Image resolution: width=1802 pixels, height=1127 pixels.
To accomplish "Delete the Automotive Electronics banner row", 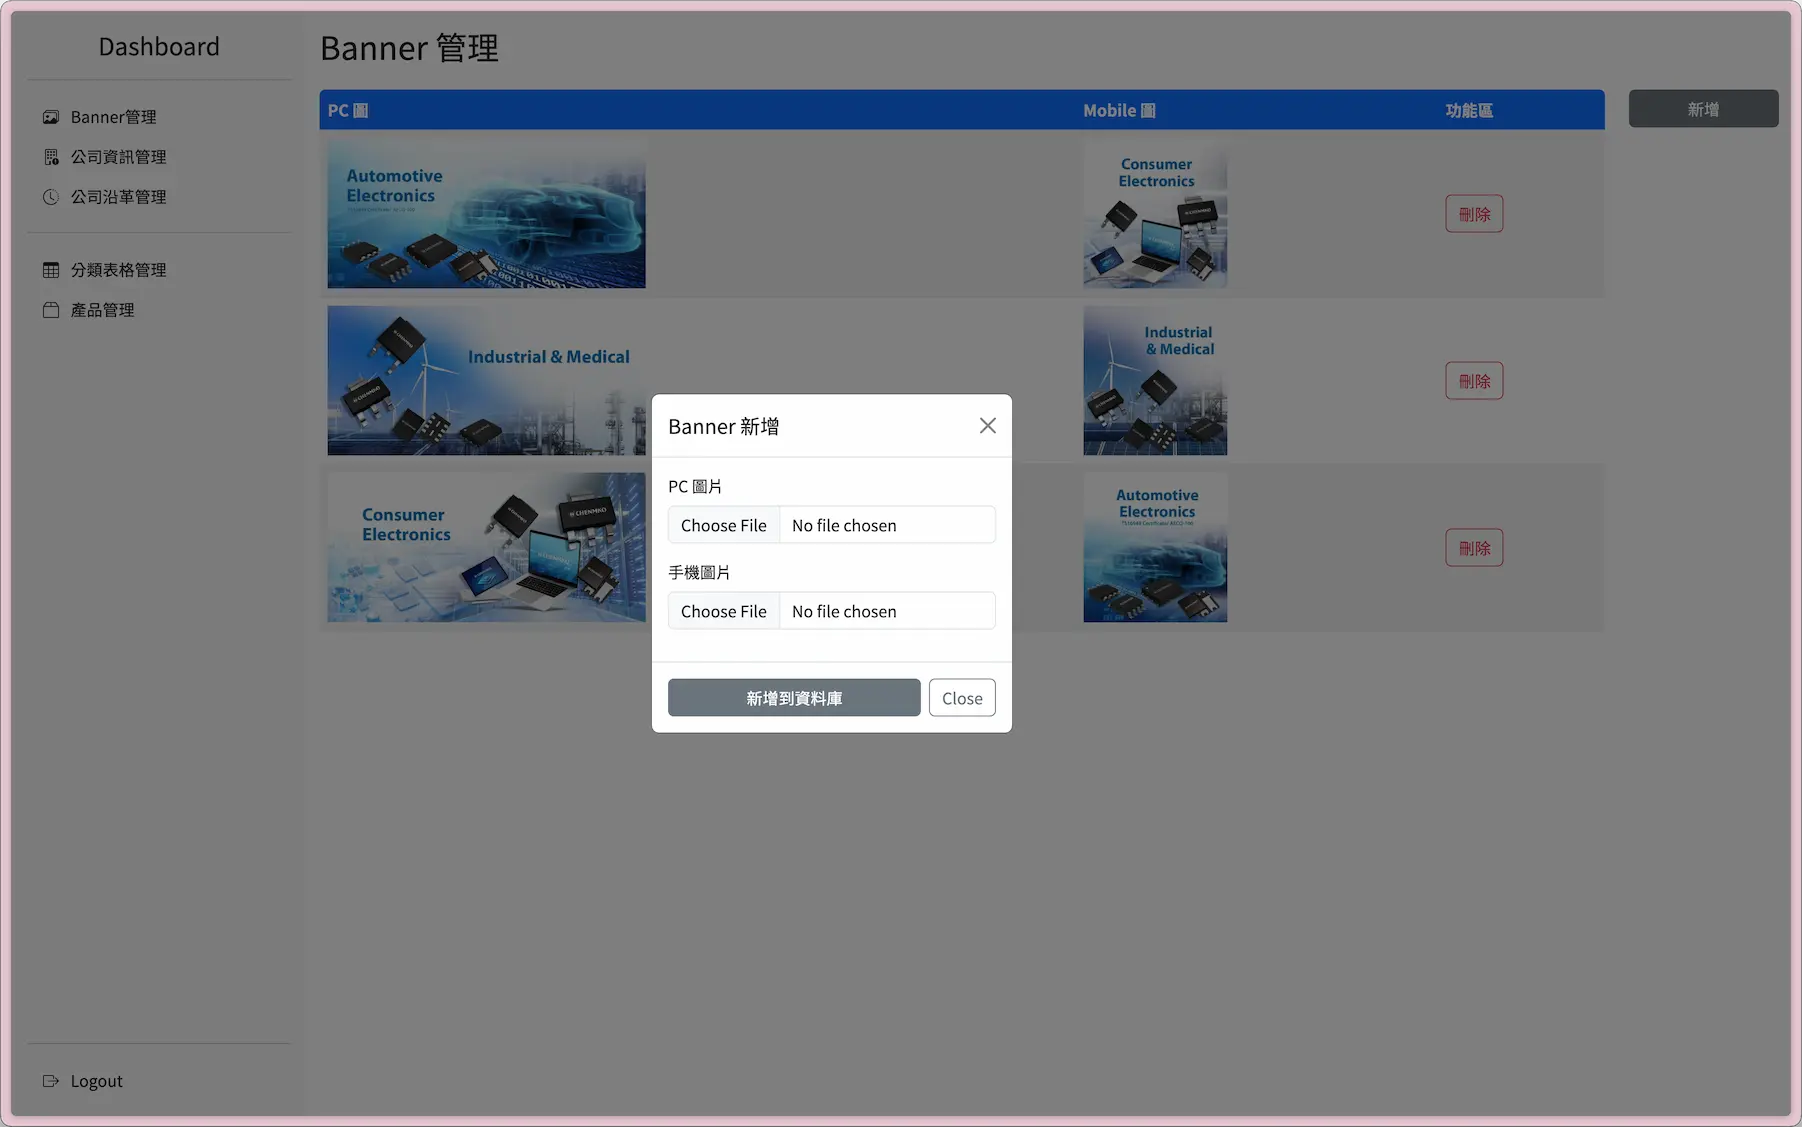I will click(1473, 214).
